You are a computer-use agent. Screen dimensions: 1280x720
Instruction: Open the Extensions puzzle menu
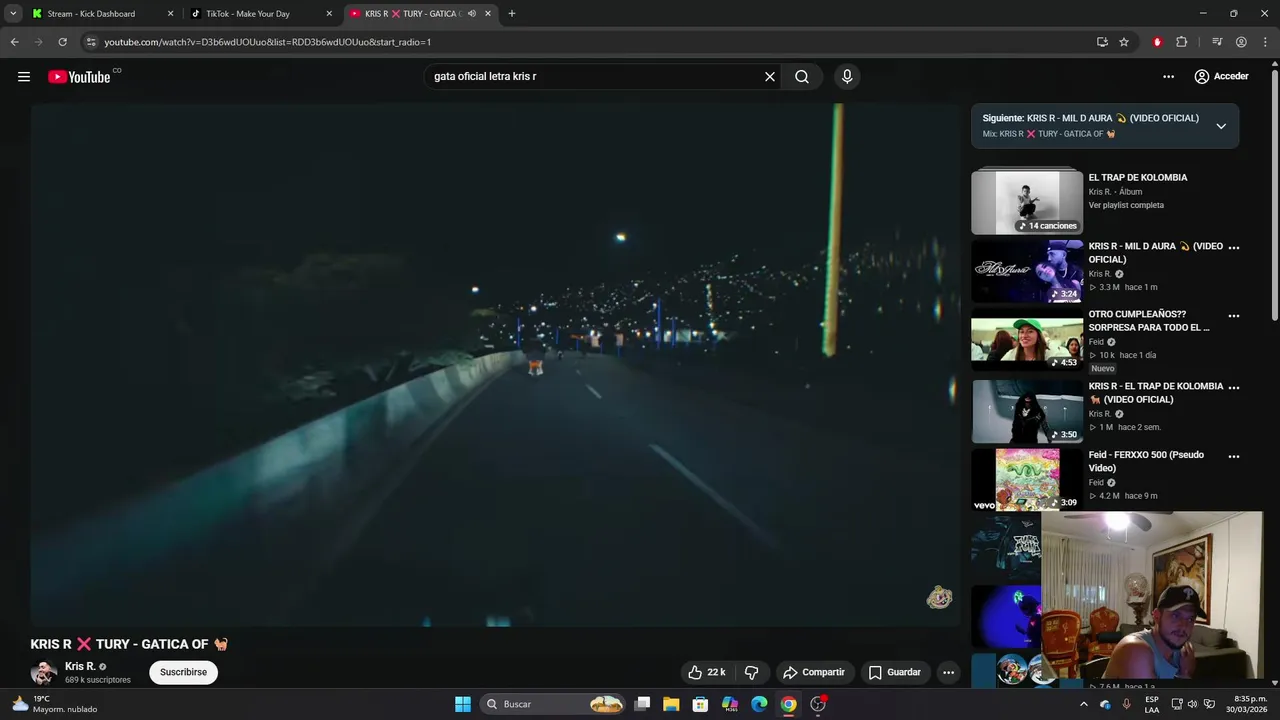[1181, 42]
